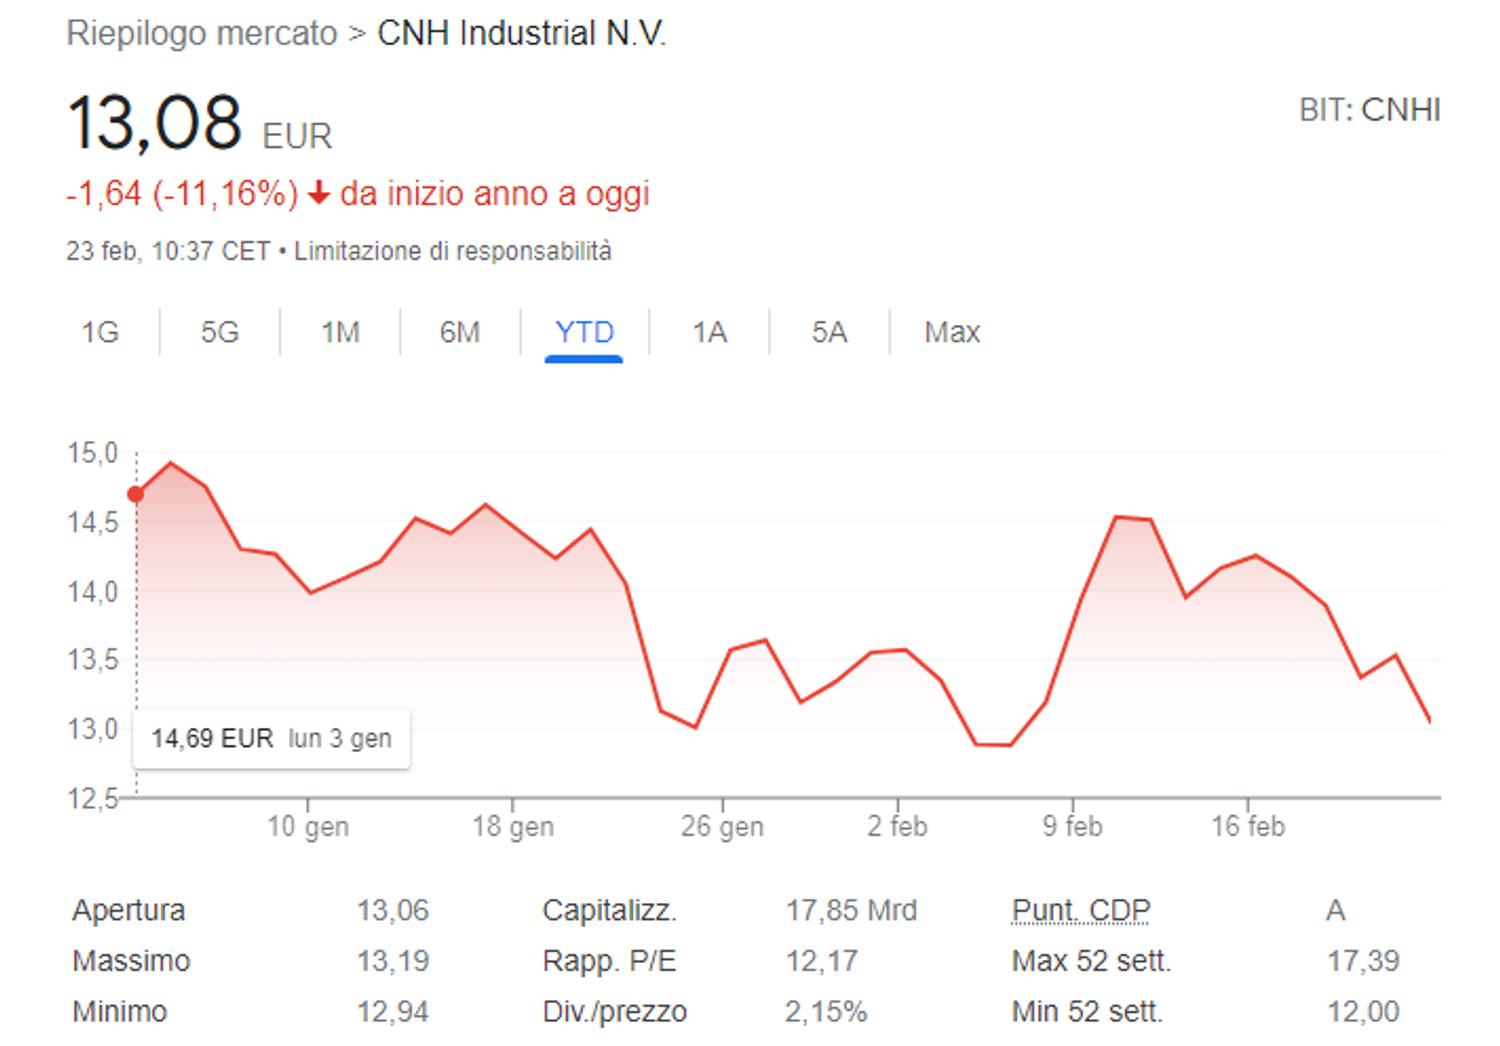The height and width of the screenshot is (1046, 1500).
Task: Click the red start point marker on chart
Action: (x=136, y=494)
